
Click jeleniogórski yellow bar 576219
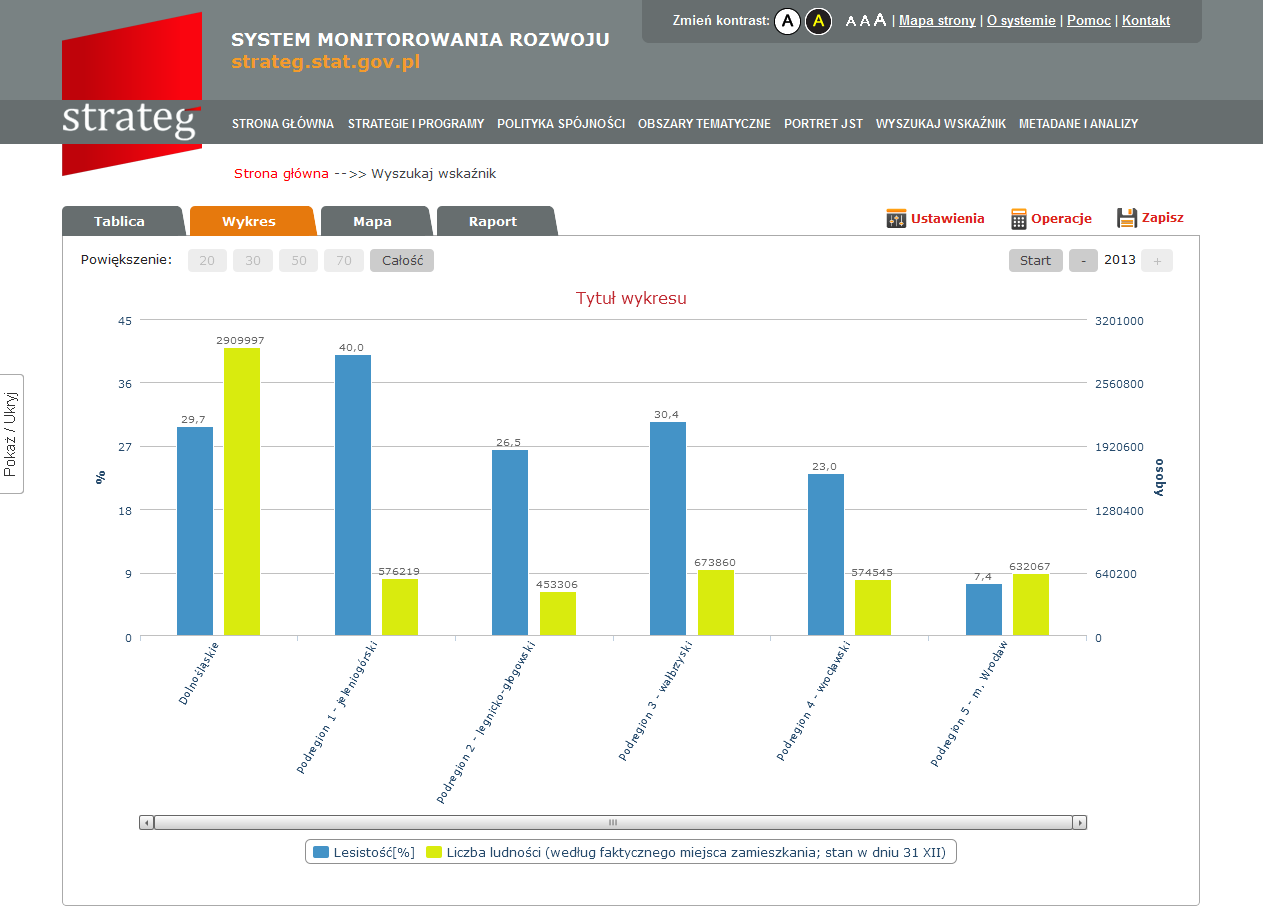click(400, 607)
